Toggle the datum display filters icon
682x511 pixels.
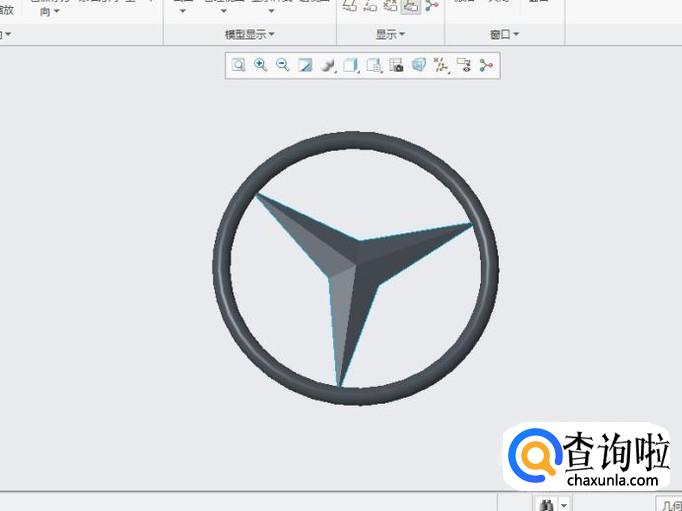pos(440,66)
